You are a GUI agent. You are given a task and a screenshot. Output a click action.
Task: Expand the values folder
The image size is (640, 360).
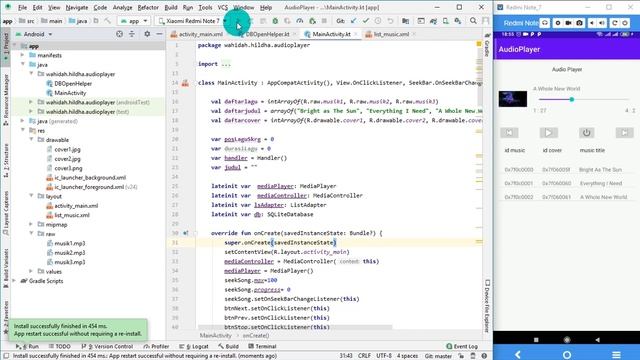coord(31,271)
